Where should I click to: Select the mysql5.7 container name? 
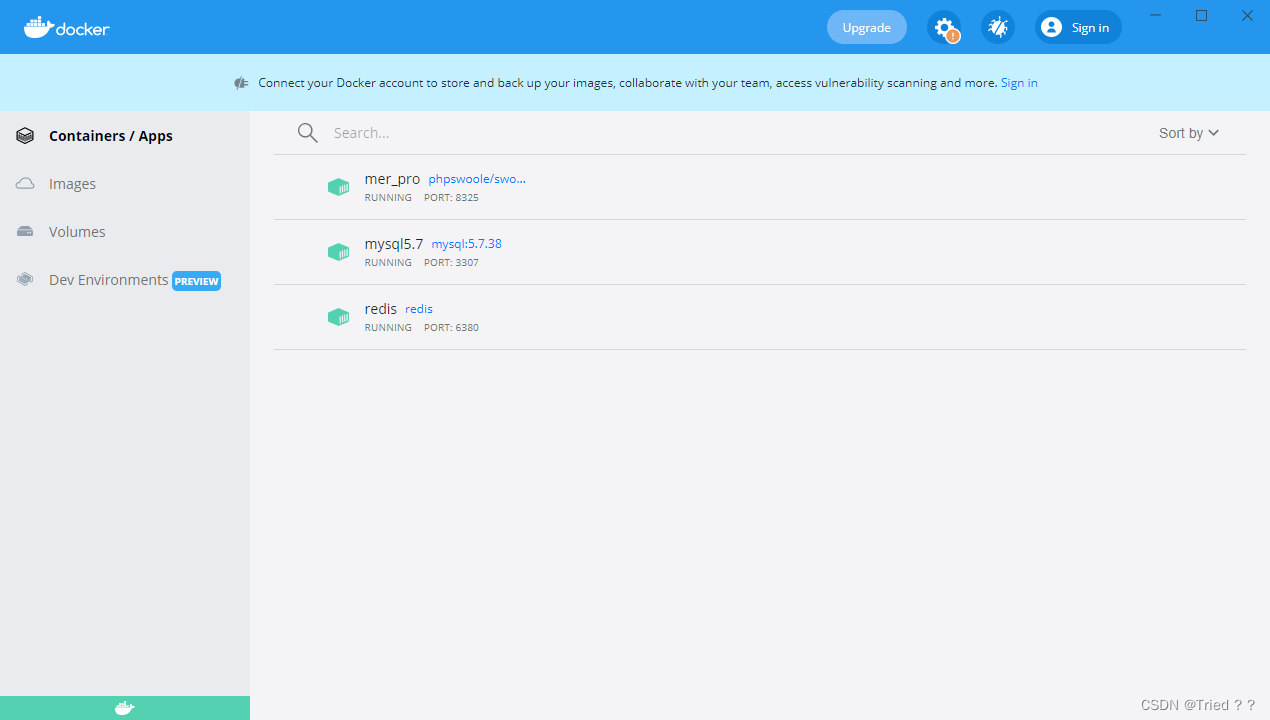(394, 244)
